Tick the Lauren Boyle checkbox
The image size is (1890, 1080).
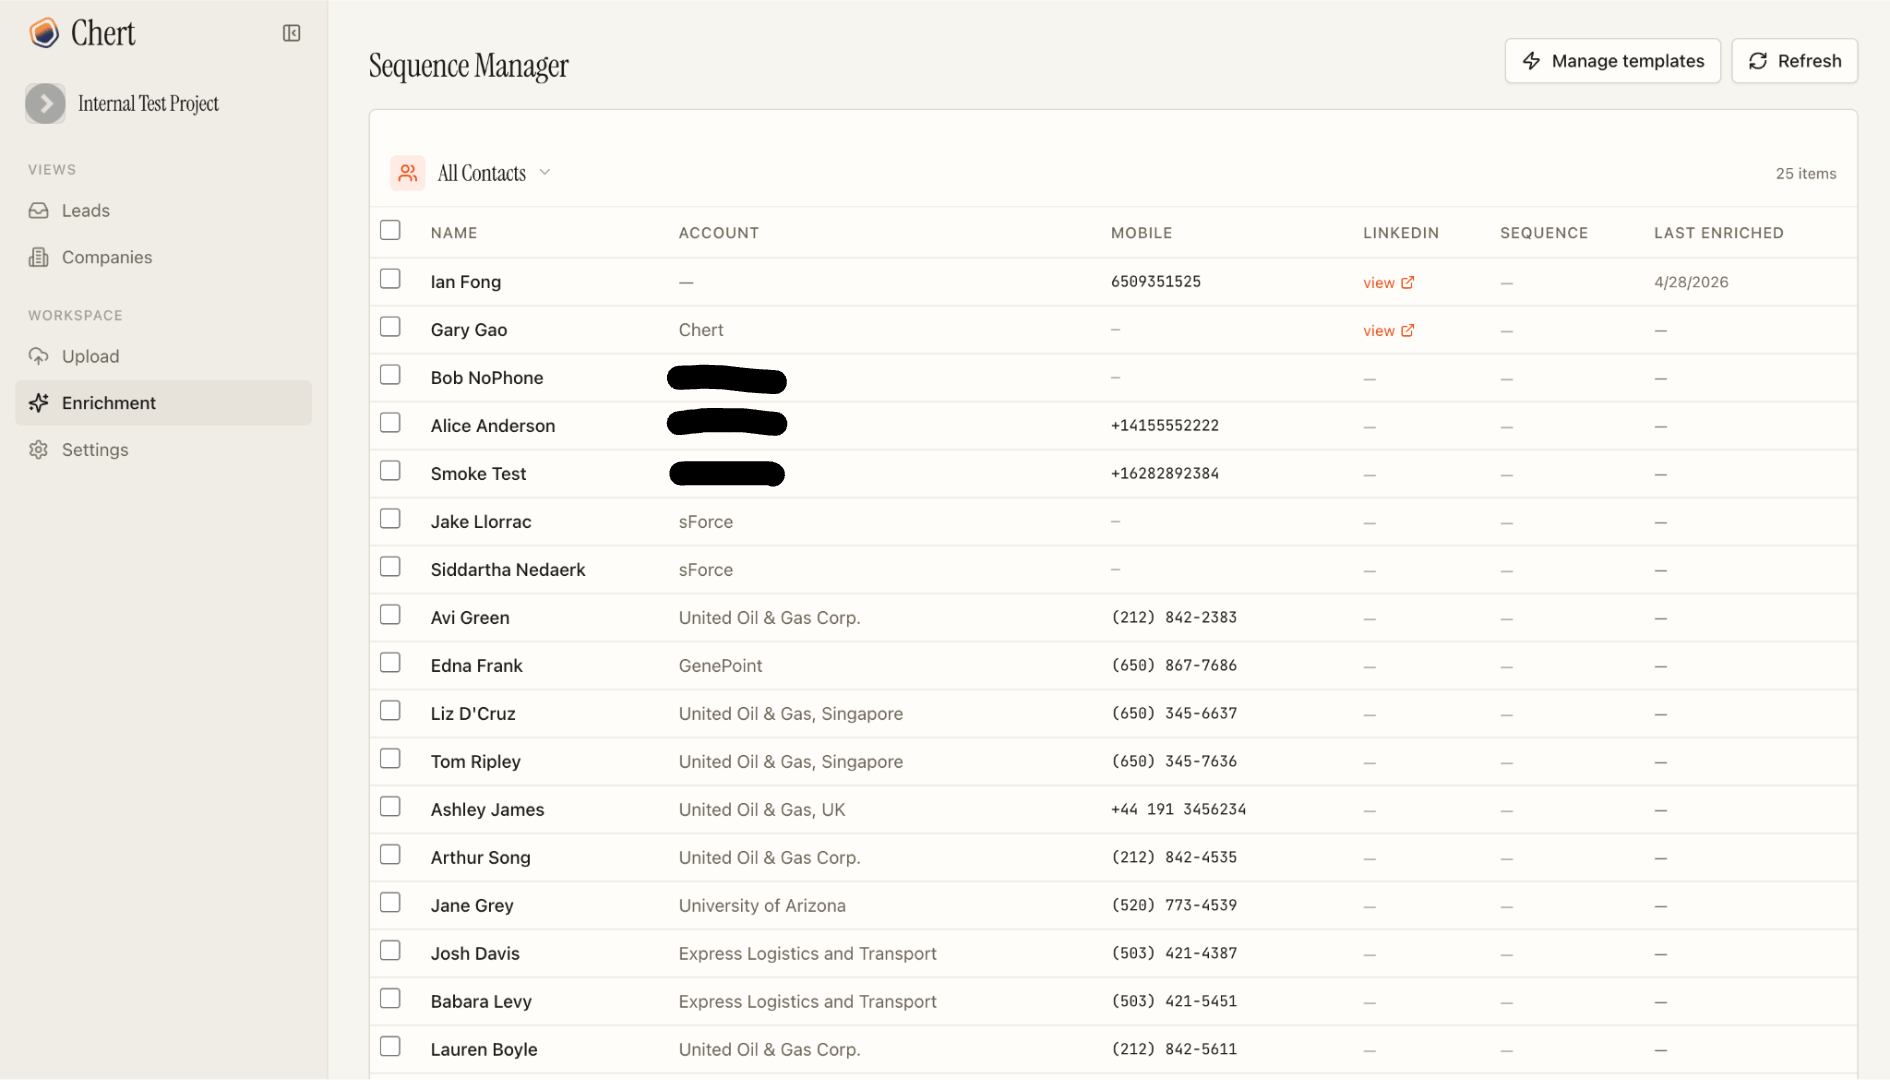pos(390,1047)
